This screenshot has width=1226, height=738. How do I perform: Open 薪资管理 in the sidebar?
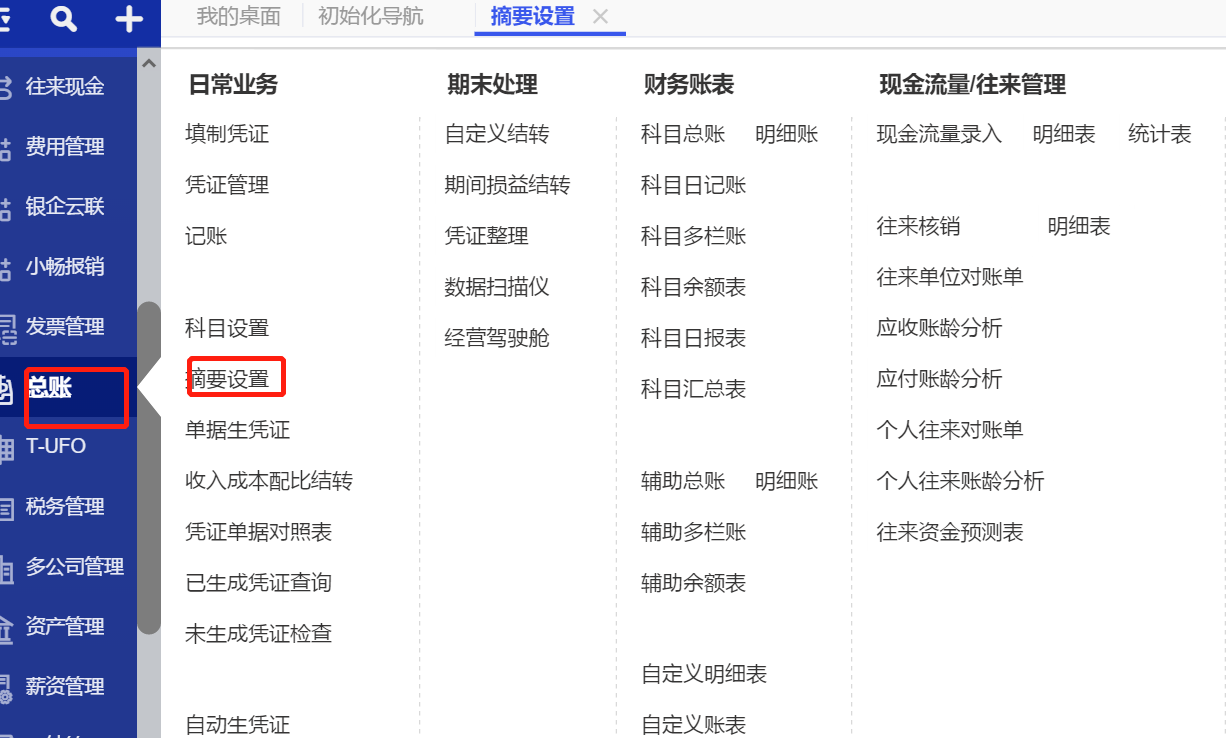[x=65, y=687]
